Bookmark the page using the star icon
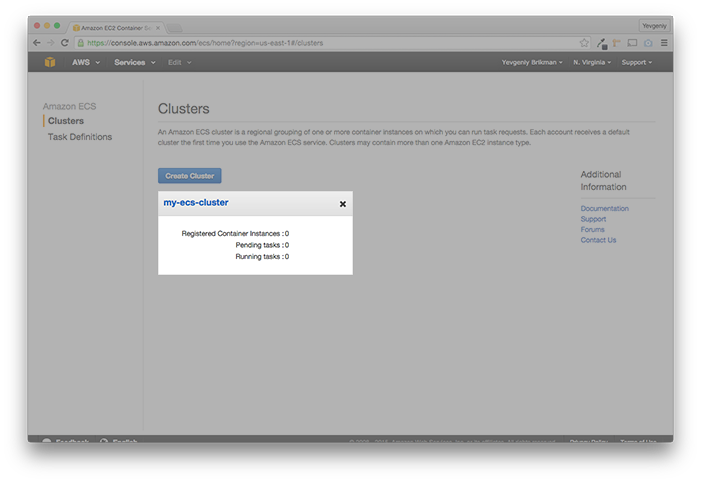701x482 pixels. point(584,43)
